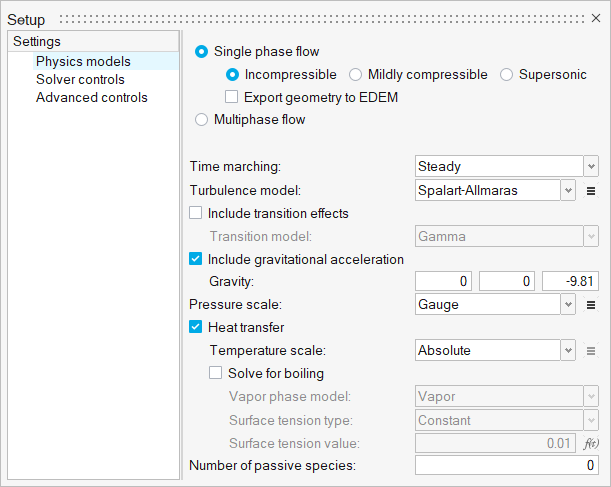Click the Pressure scale options menu icon

(591, 305)
